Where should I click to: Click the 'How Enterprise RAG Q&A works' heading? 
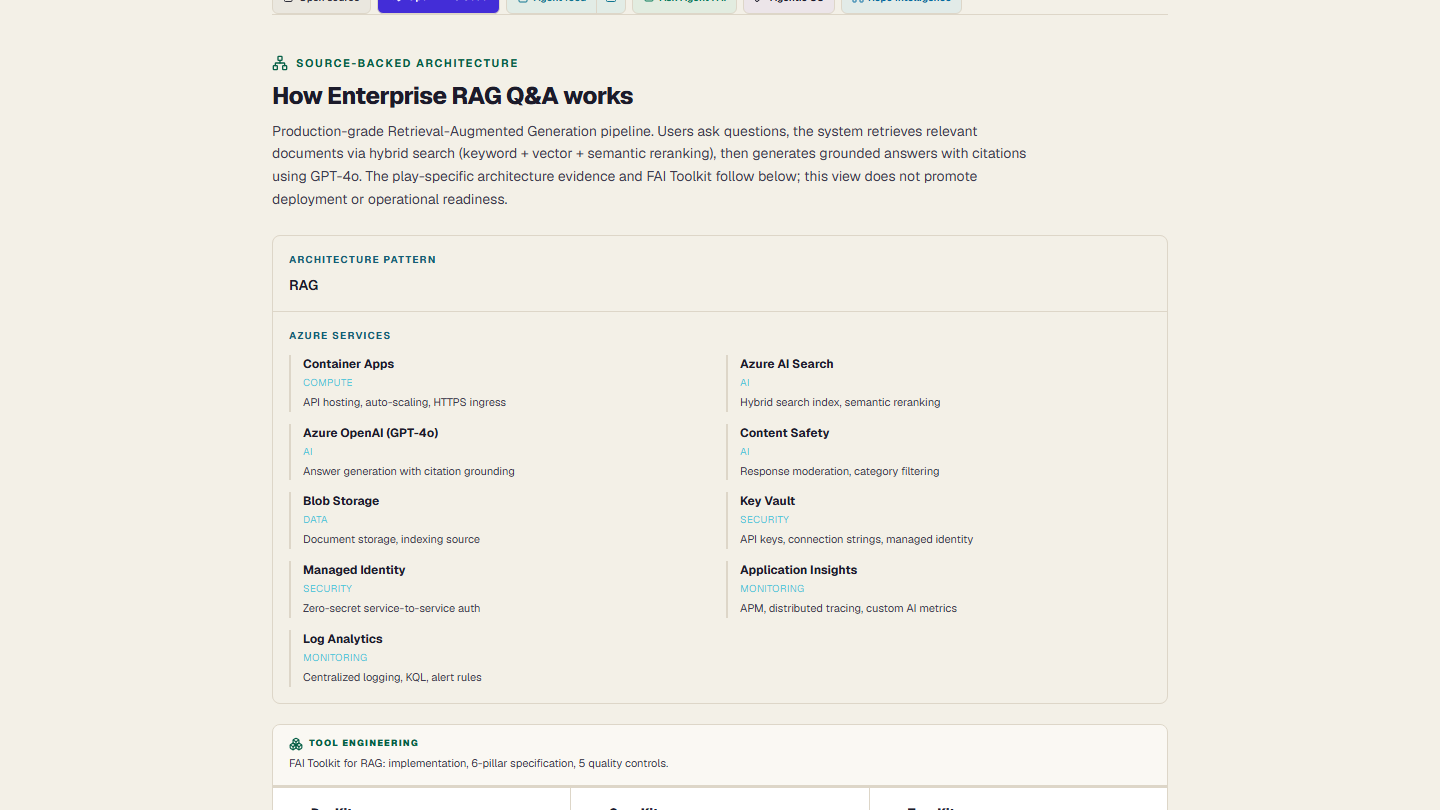[453, 96]
